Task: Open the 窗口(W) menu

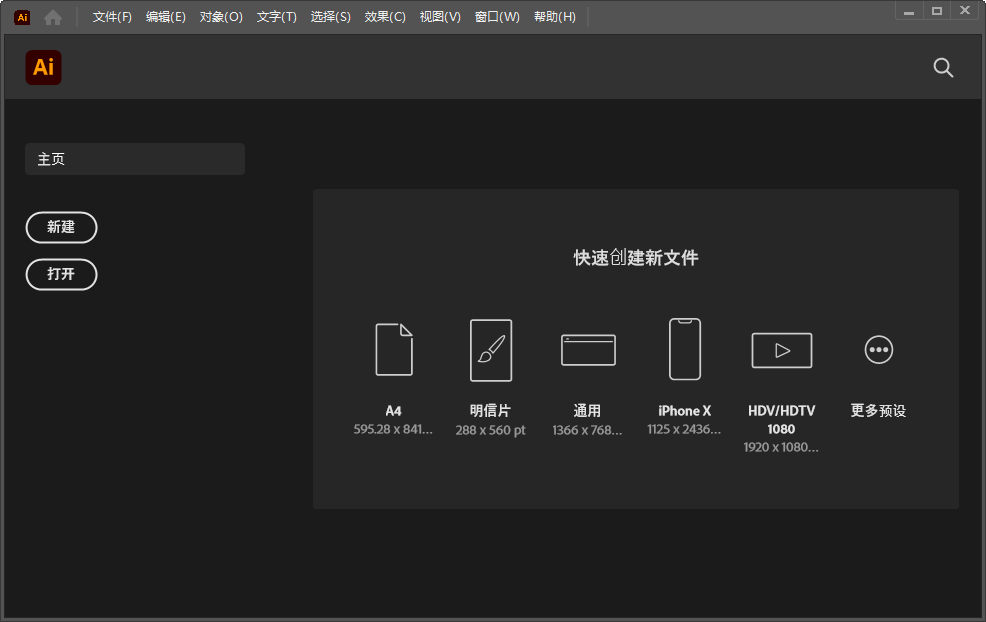Action: click(x=497, y=16)
